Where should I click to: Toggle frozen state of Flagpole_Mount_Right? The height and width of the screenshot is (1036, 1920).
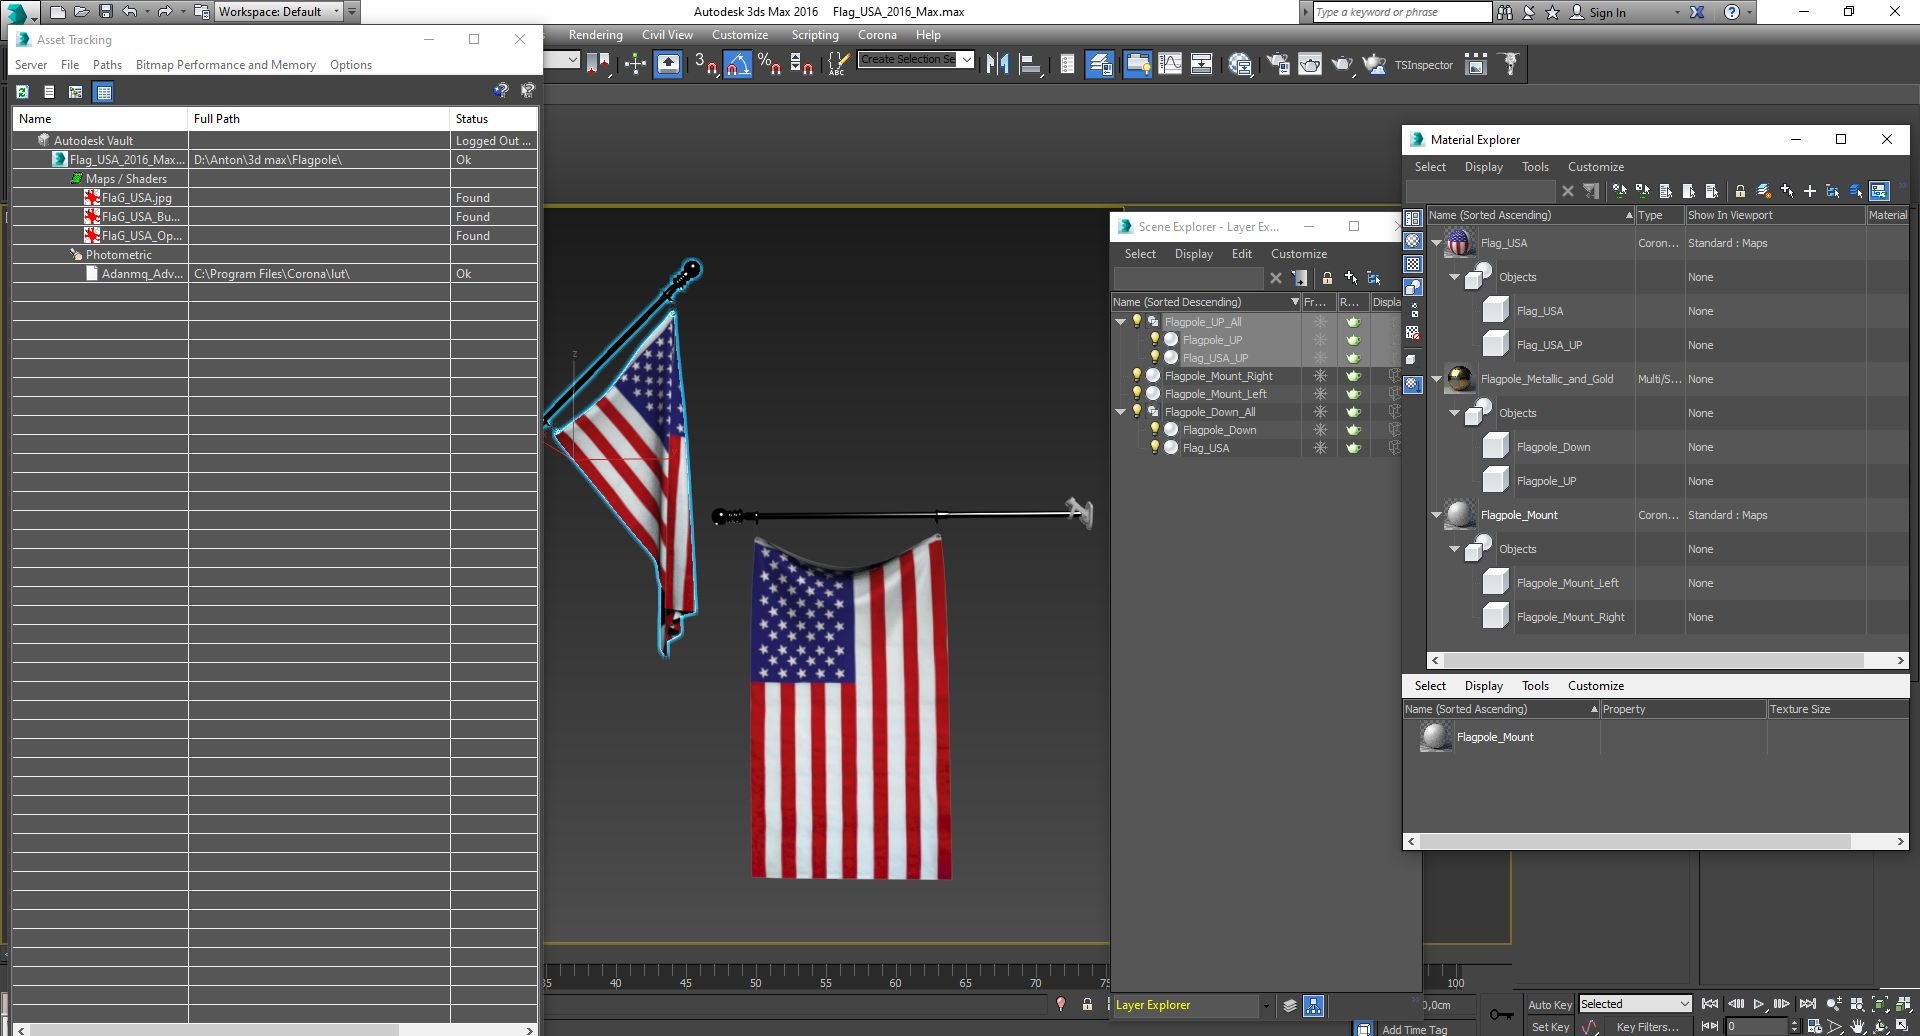pos(1320,376)
